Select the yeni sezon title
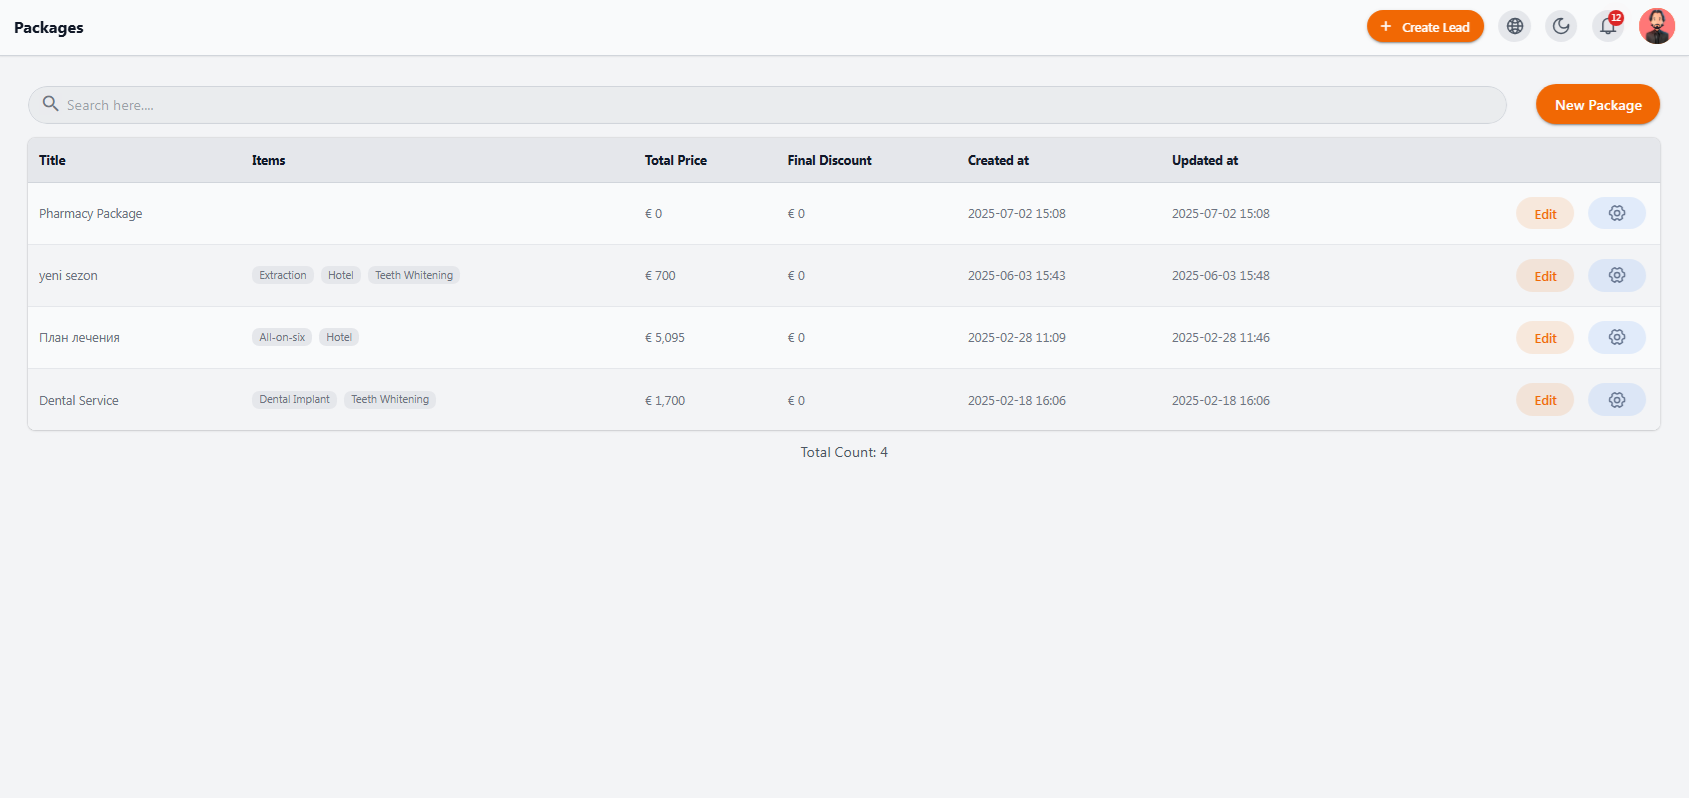Viewport: 1689px width, 798px height. (68, 276)
